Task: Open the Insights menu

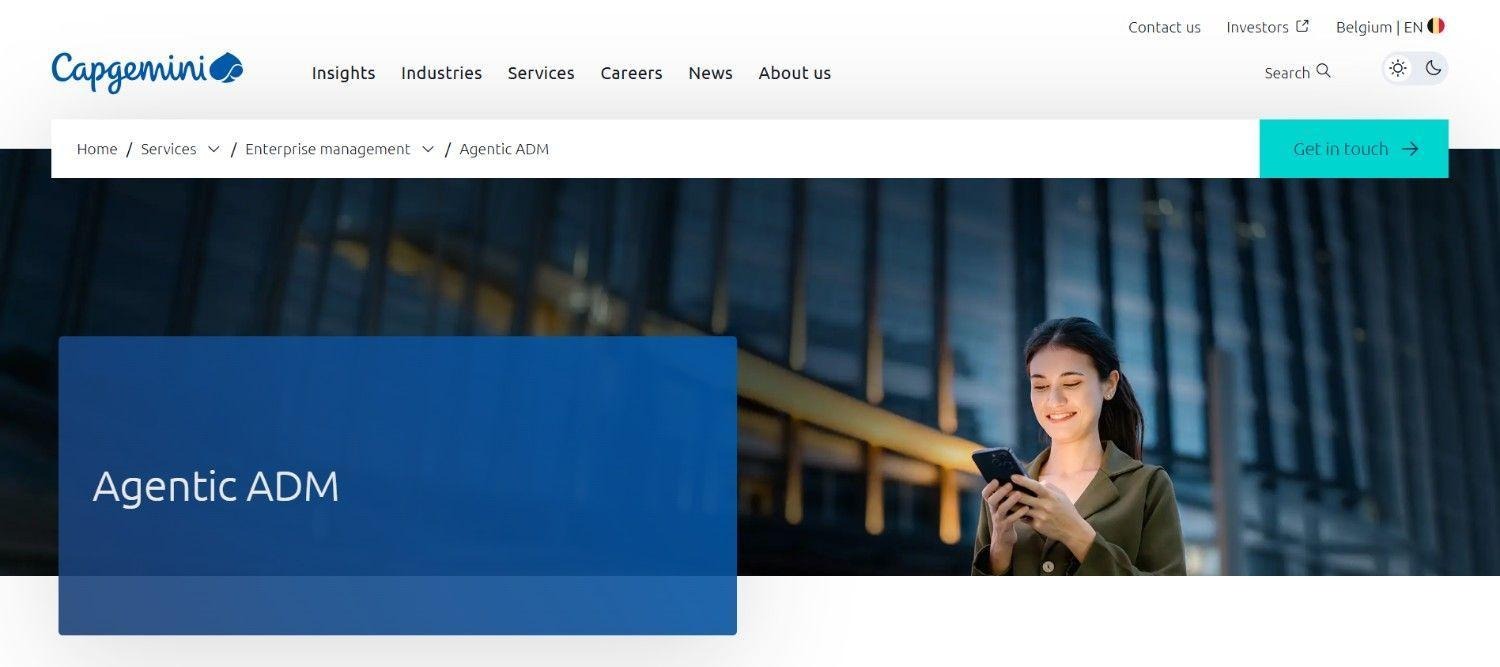Action: 343,73
